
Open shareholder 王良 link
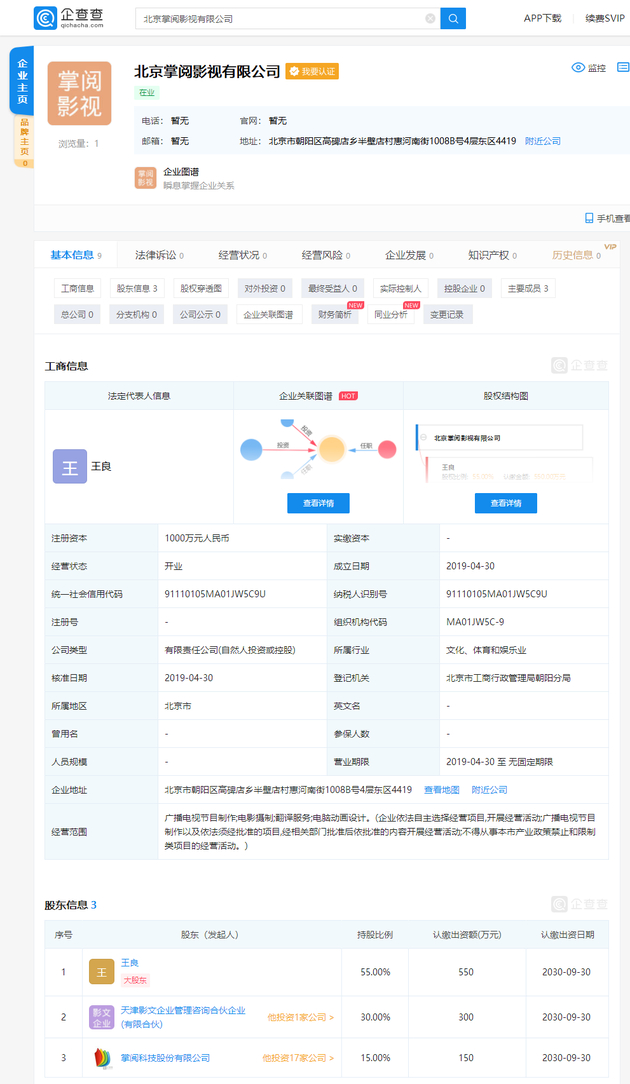tap(129, 963)
